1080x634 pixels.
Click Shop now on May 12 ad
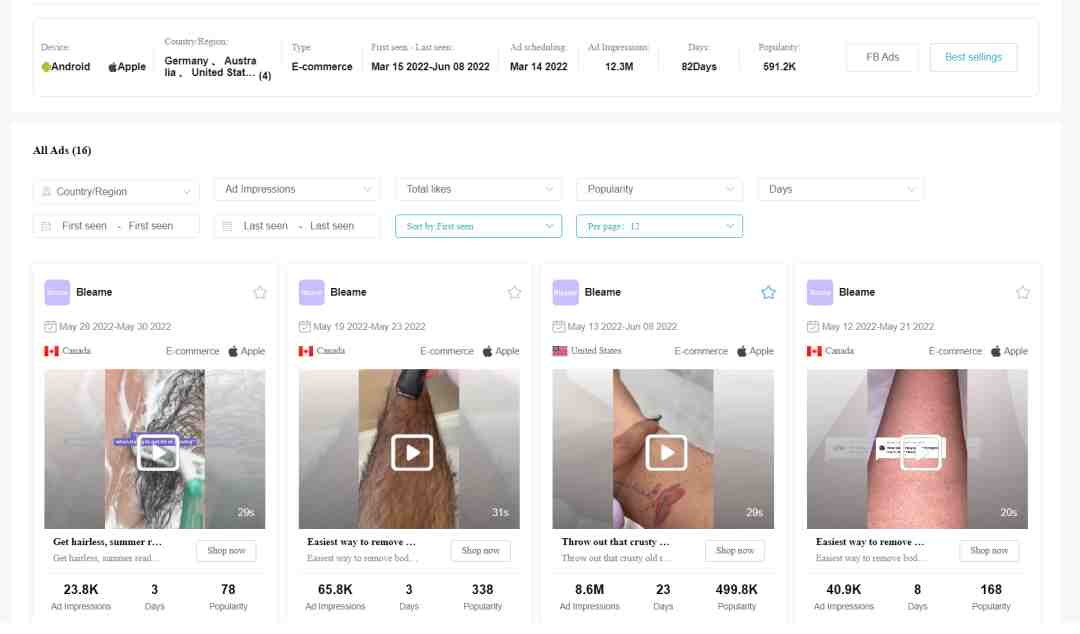point(989,551)
